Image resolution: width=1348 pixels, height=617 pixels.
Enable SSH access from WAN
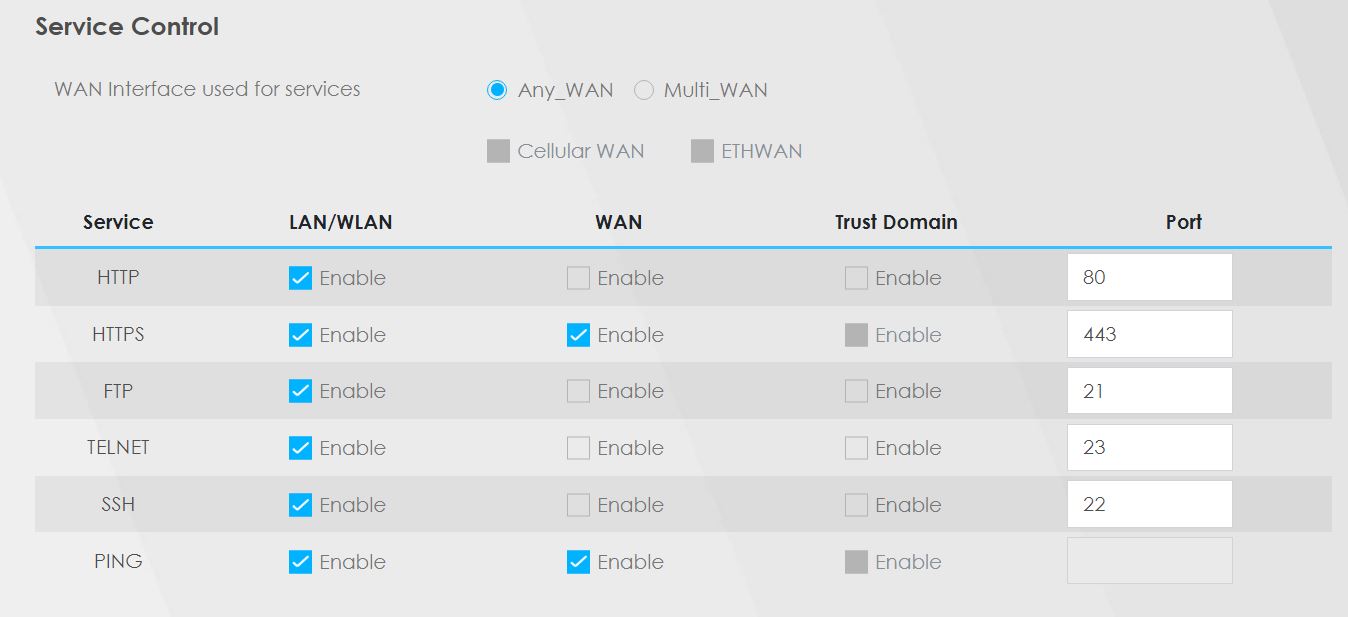coord(578,505)
